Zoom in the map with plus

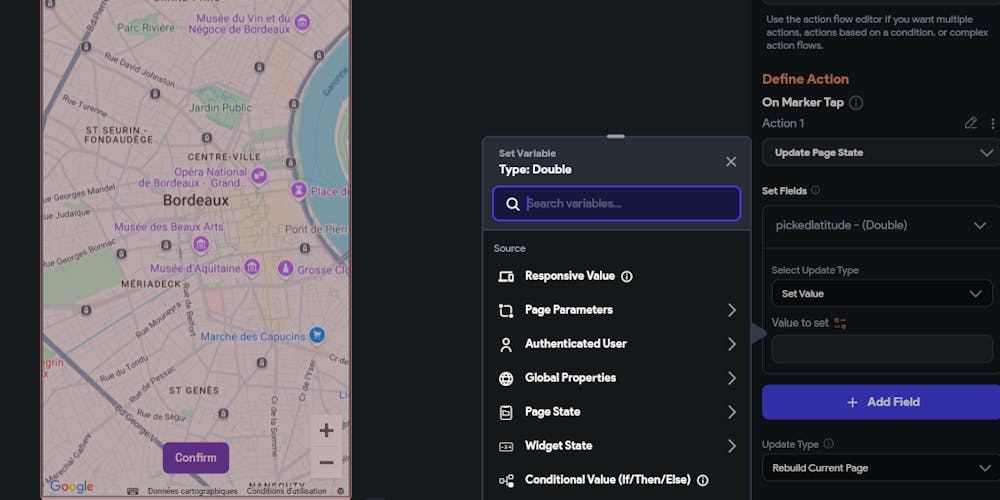click(327, 430)
